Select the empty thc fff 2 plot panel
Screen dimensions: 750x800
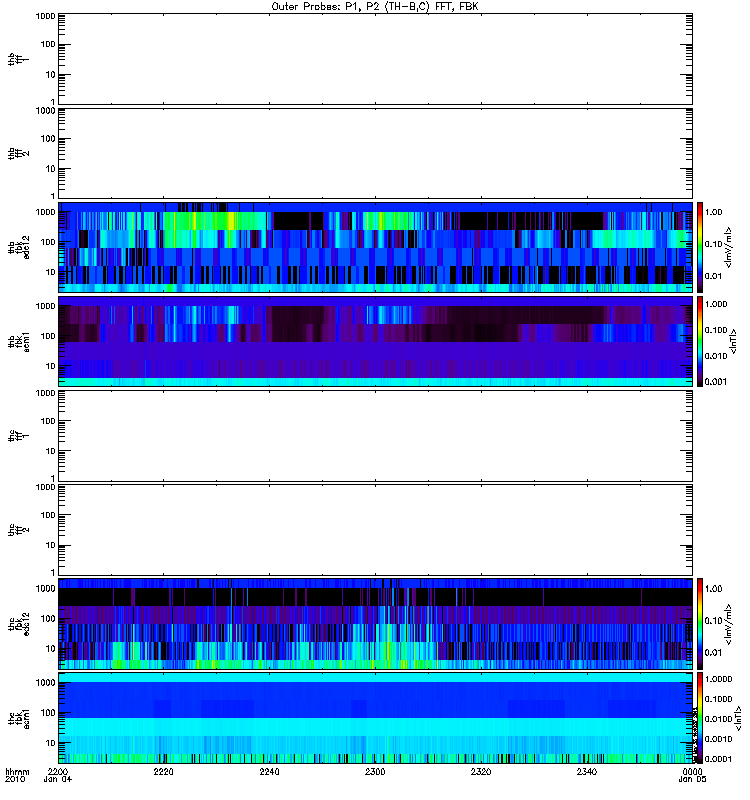tap(376, 530)
